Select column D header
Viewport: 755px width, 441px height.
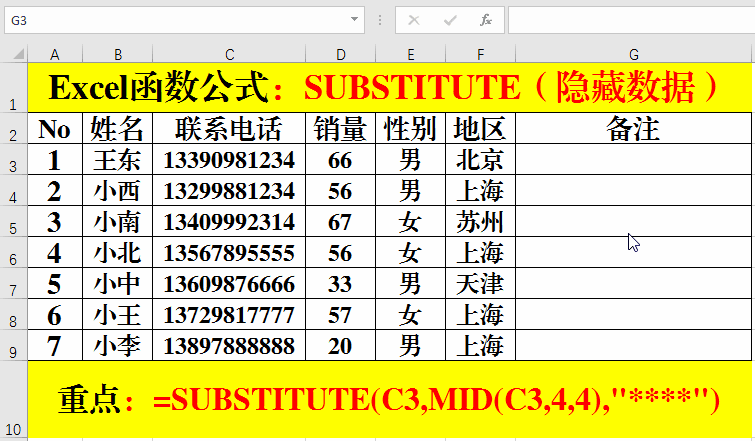(x=340, y=54)
